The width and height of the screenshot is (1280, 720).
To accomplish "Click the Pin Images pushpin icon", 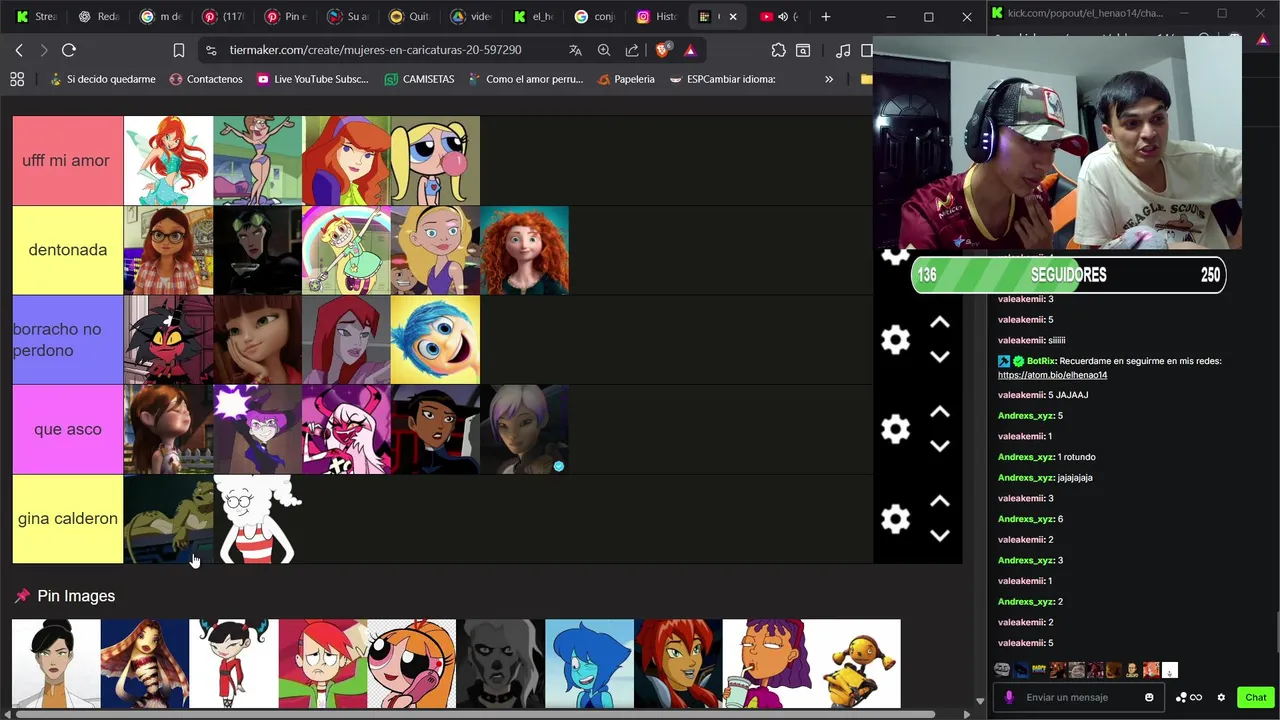I will click(22, 596).
